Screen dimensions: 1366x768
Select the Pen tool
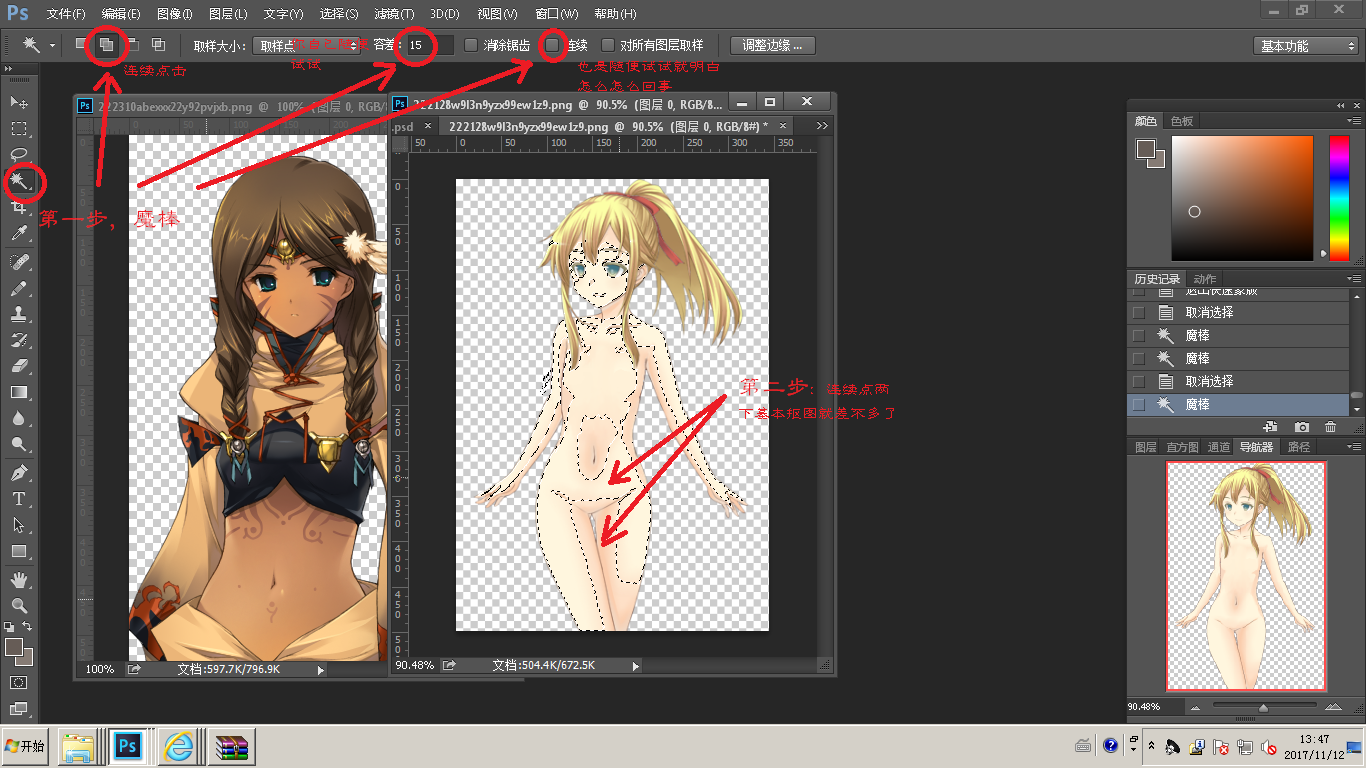pos(19,472)
